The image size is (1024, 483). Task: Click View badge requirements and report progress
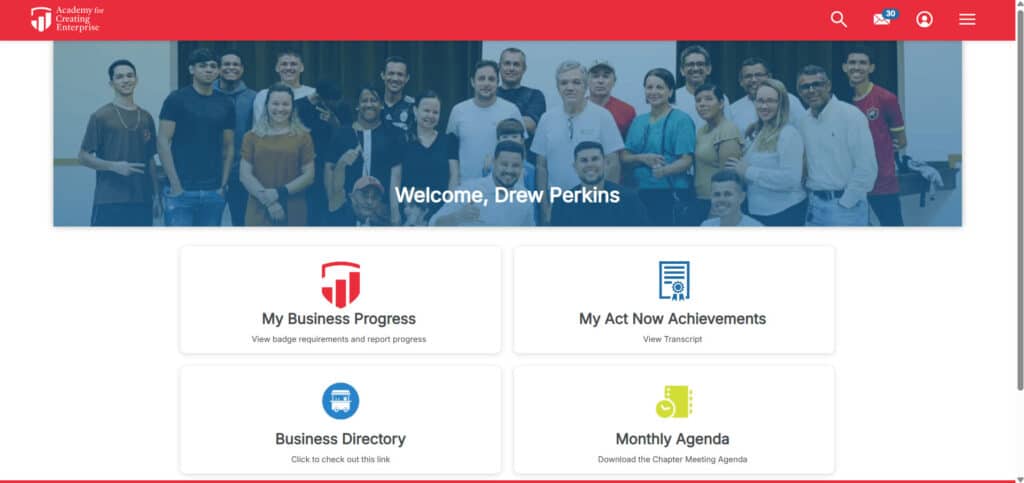coord(339,339)
